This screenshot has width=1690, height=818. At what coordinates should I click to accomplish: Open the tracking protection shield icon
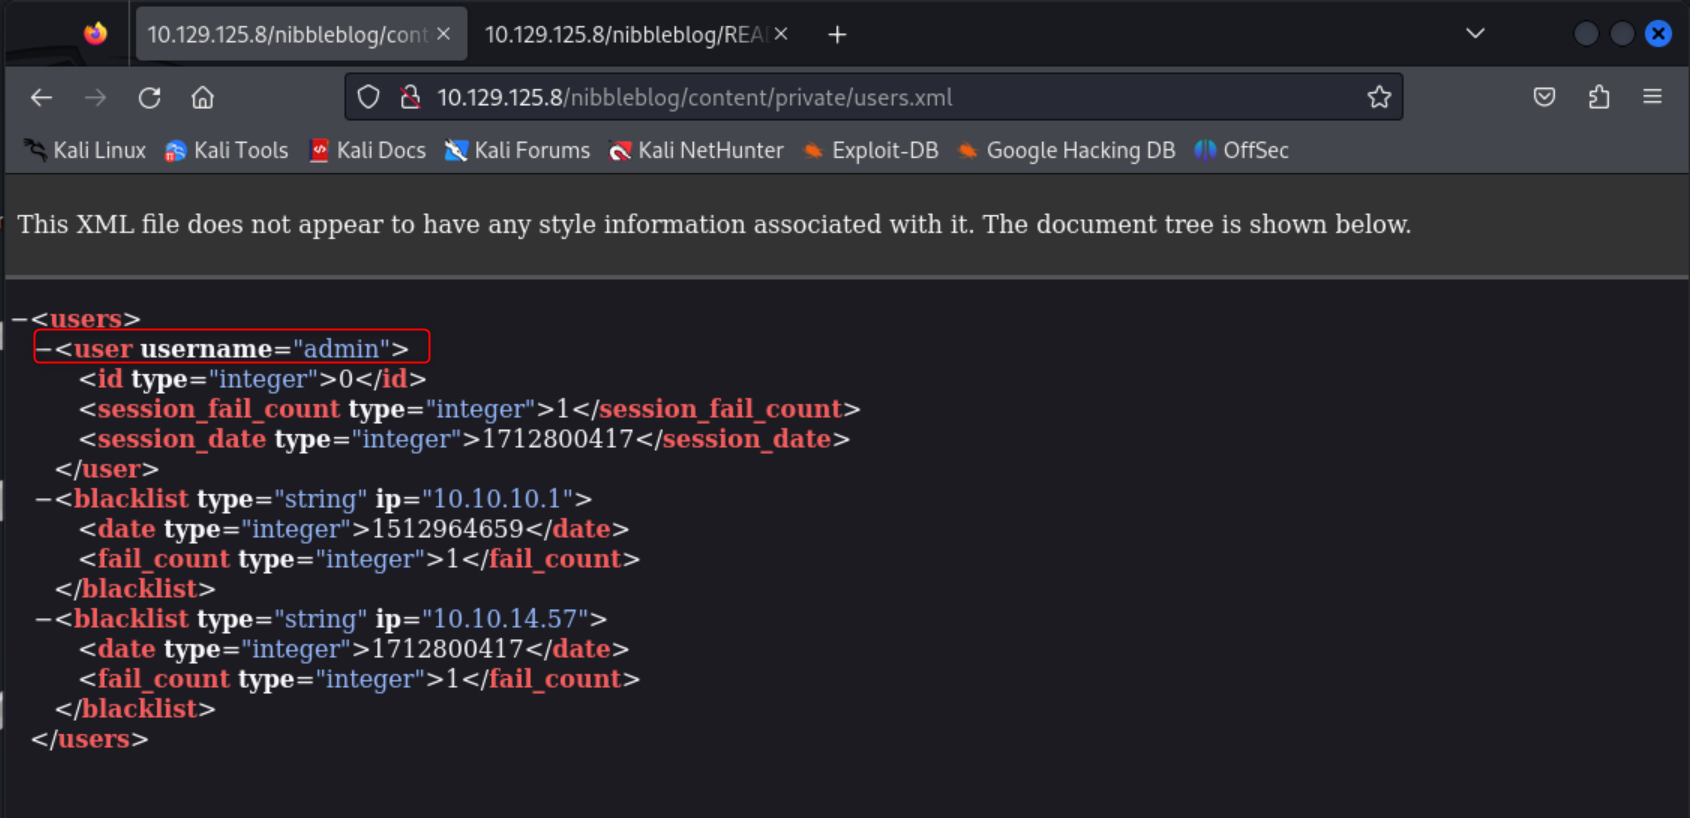point(369,97)
